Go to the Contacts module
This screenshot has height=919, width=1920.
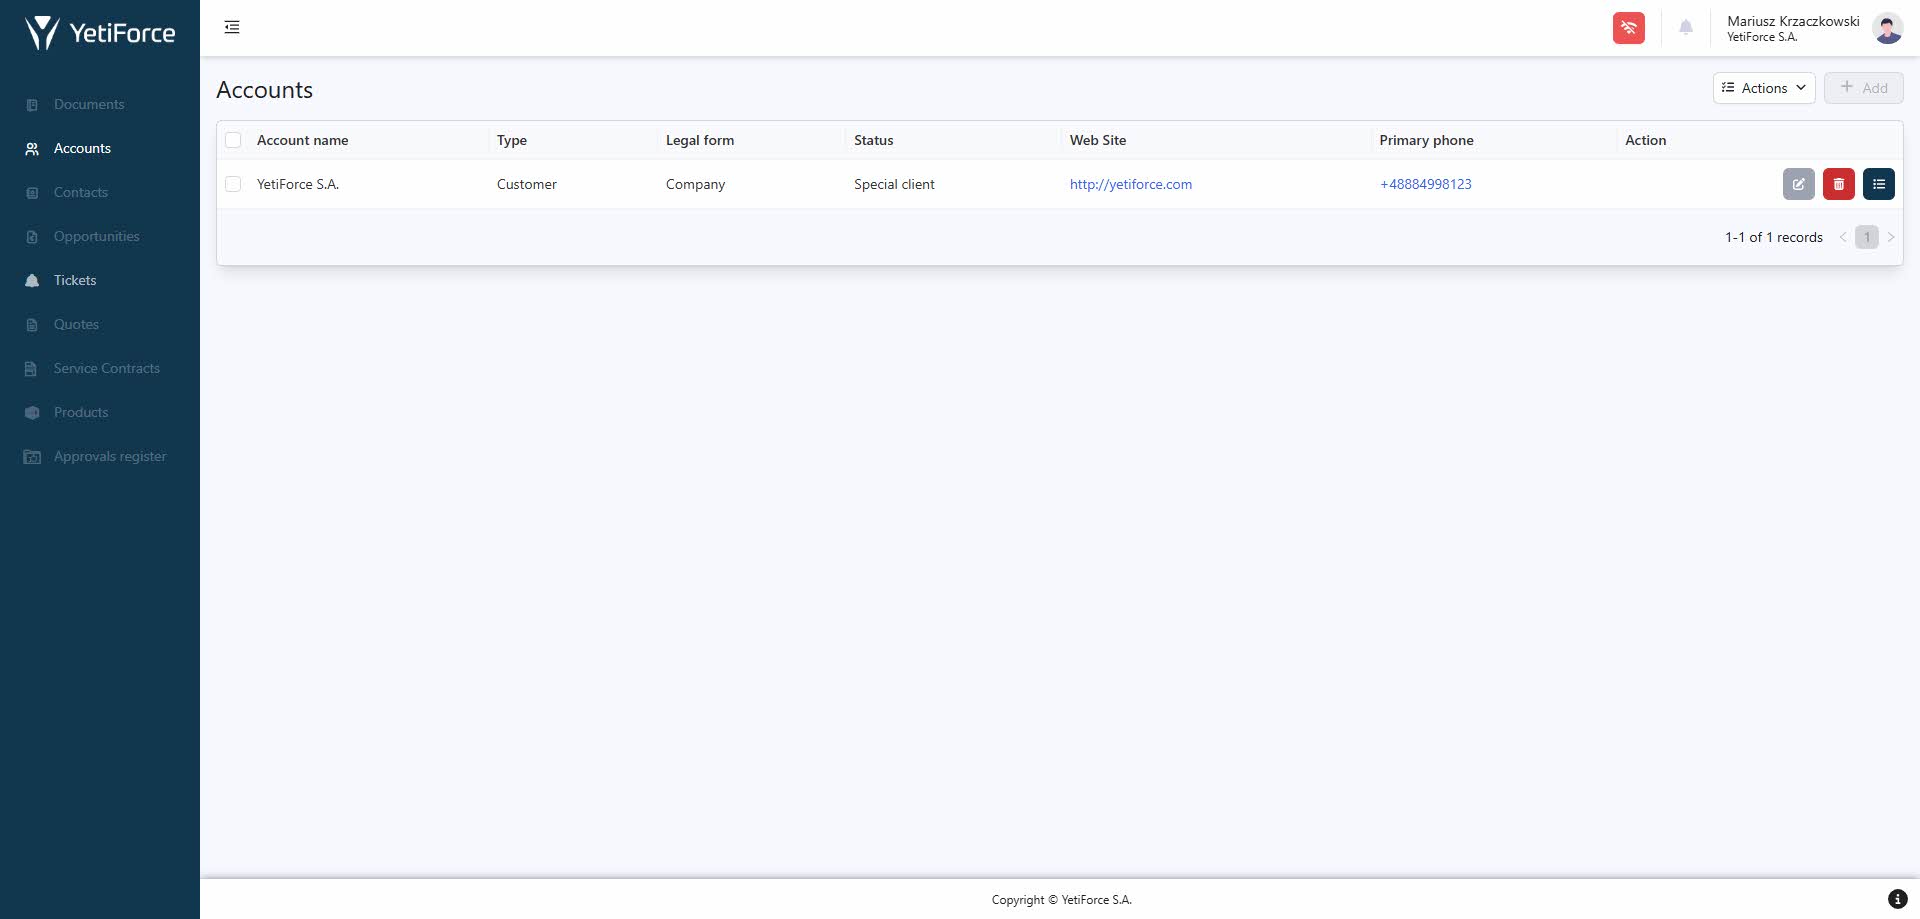(x=81, y=192)
